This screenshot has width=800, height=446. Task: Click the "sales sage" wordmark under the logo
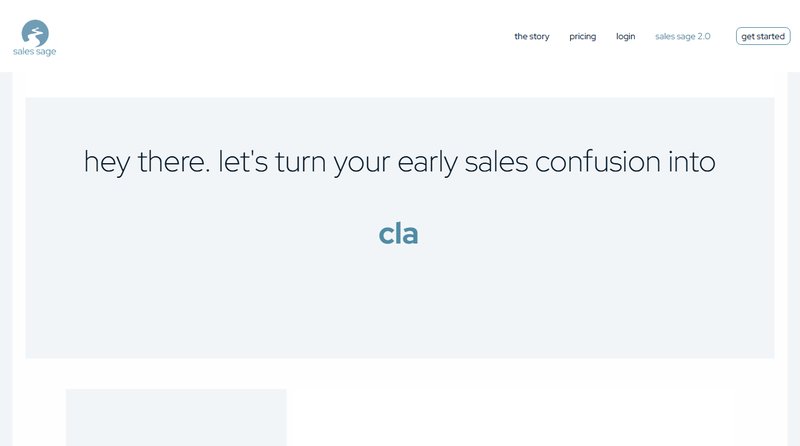coord(35,51)
